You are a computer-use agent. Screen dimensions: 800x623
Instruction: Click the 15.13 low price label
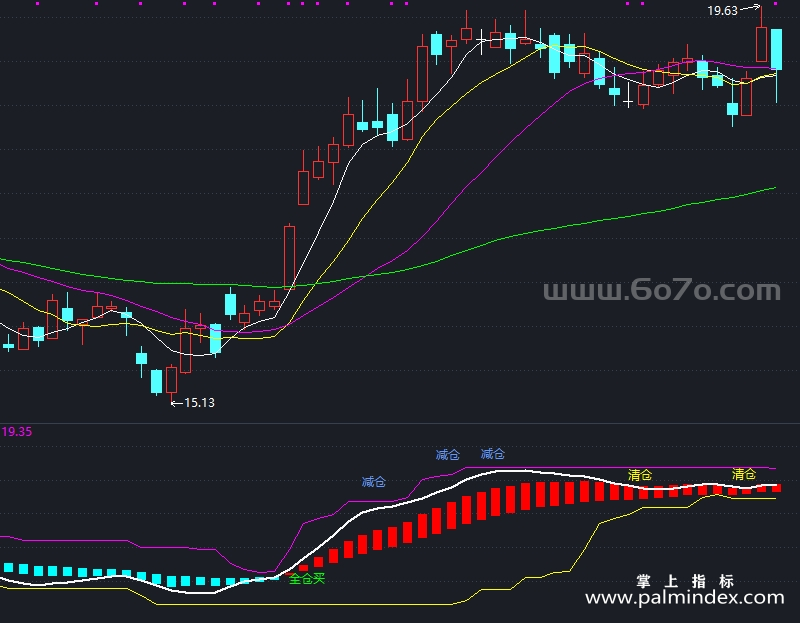point(199,403)
